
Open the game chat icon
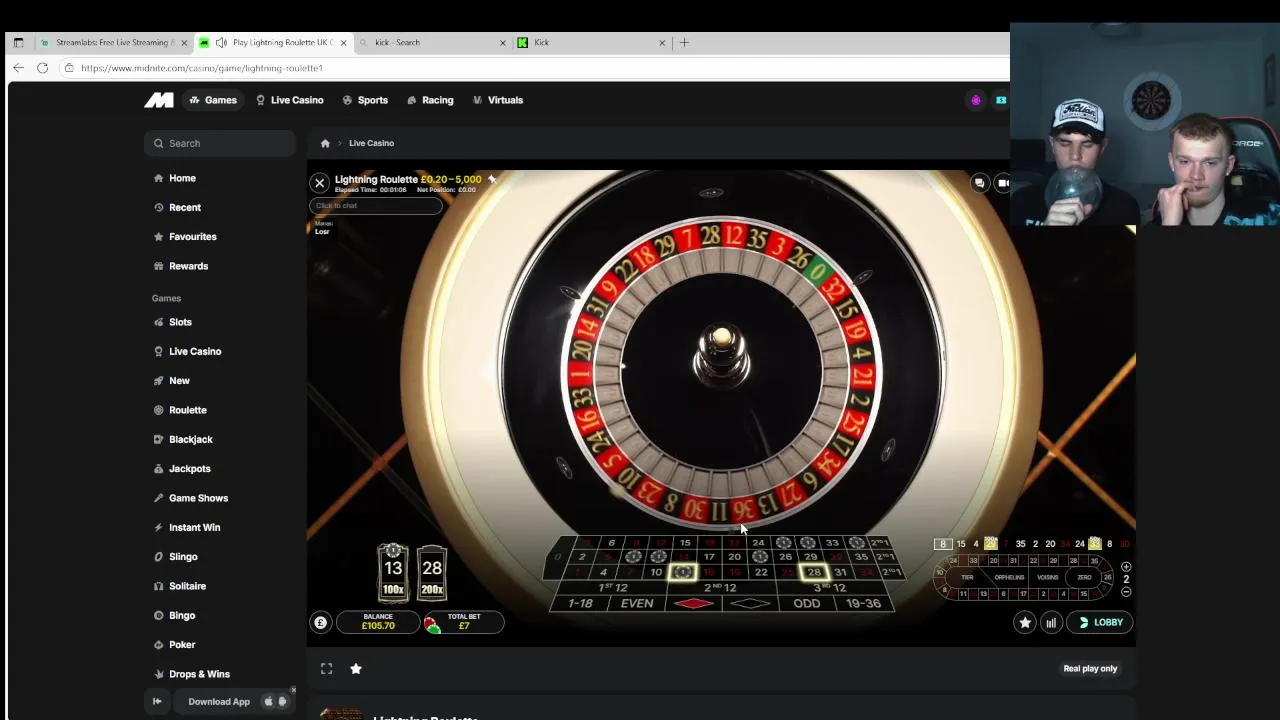click(x=979, y=183)
